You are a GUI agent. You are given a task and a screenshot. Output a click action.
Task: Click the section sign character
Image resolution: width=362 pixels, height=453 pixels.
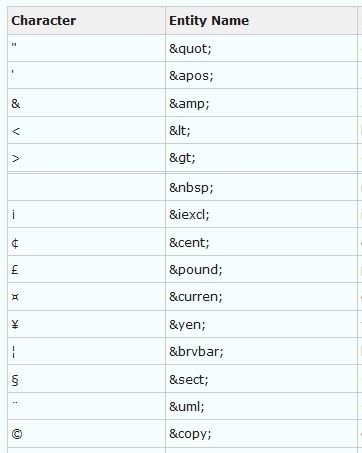(x=15, y=380)
